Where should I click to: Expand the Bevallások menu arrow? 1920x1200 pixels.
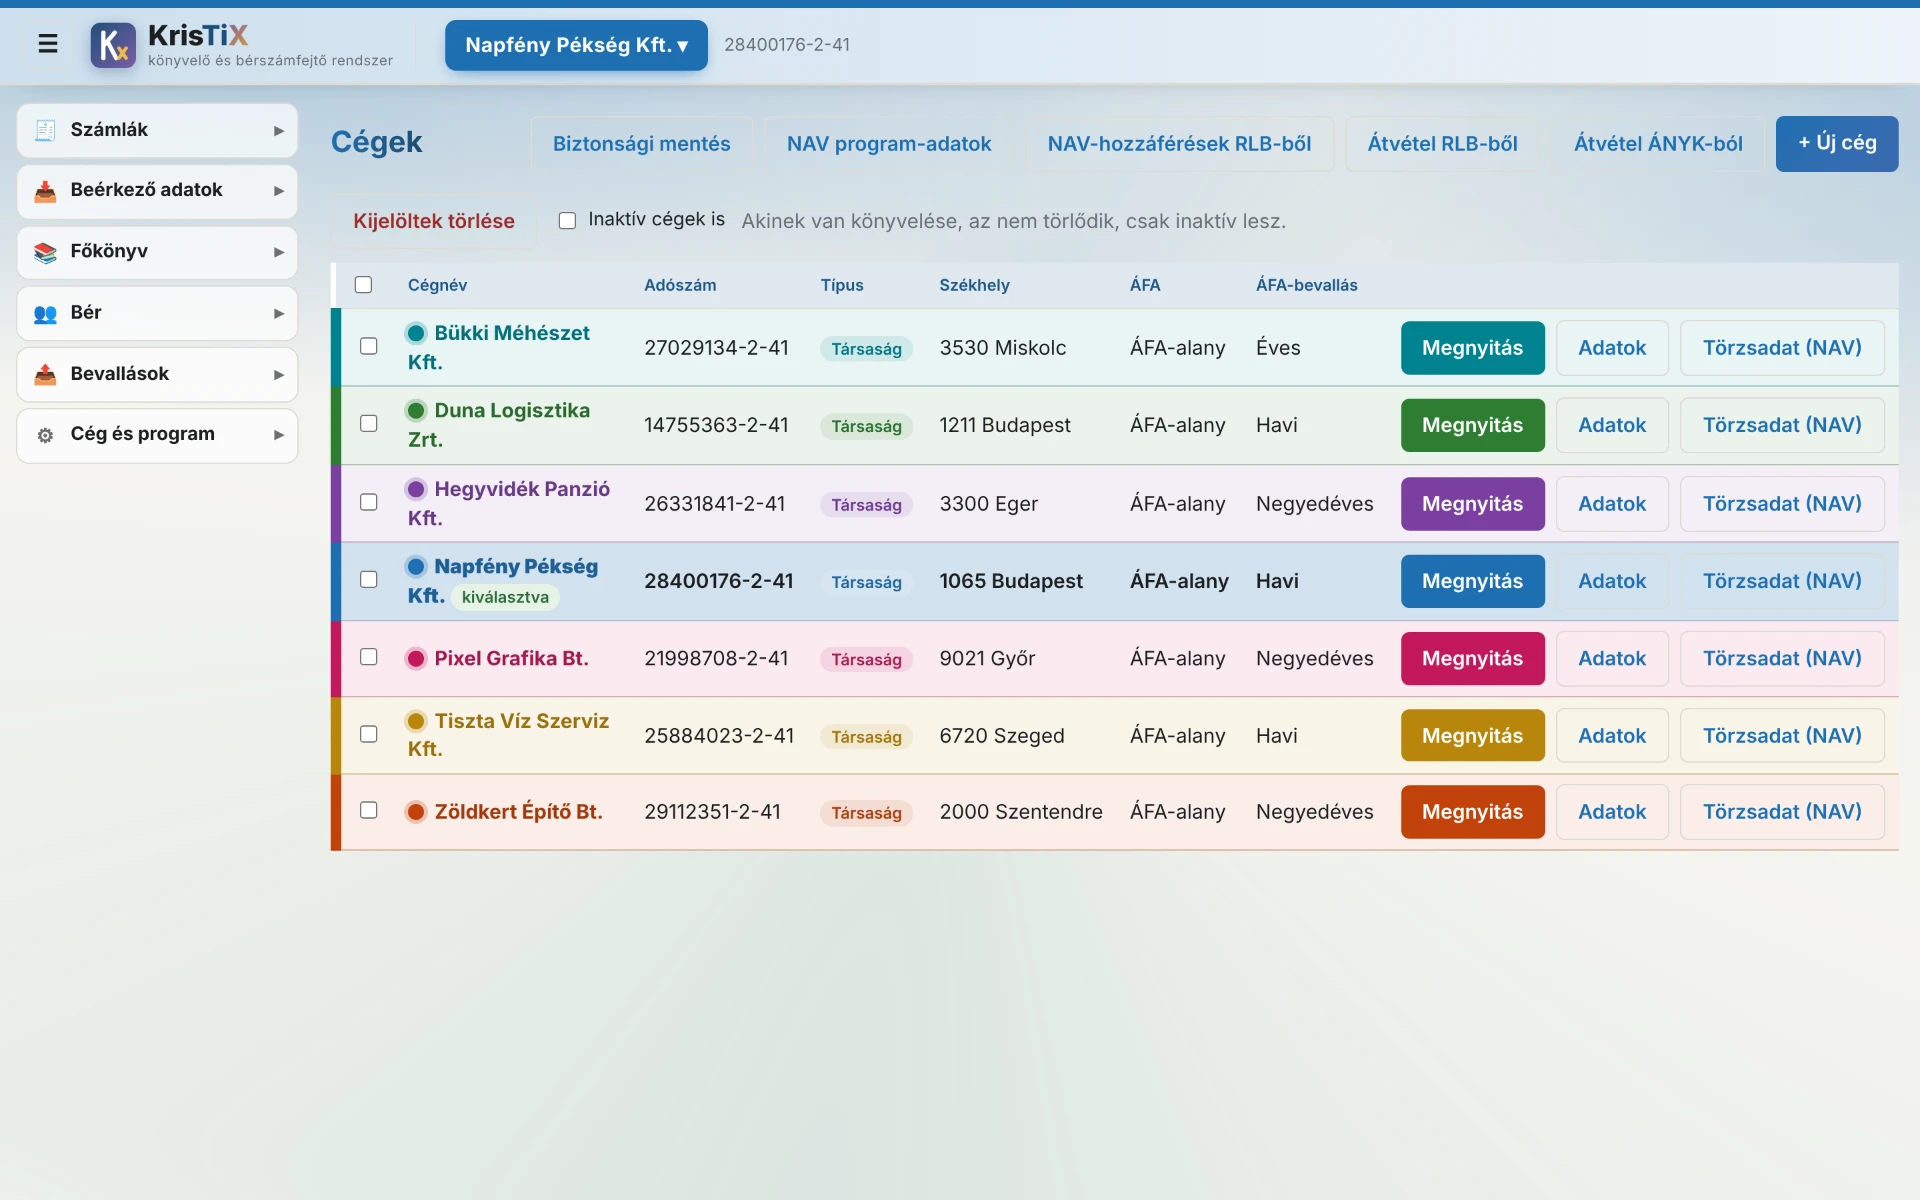point(279,375)
